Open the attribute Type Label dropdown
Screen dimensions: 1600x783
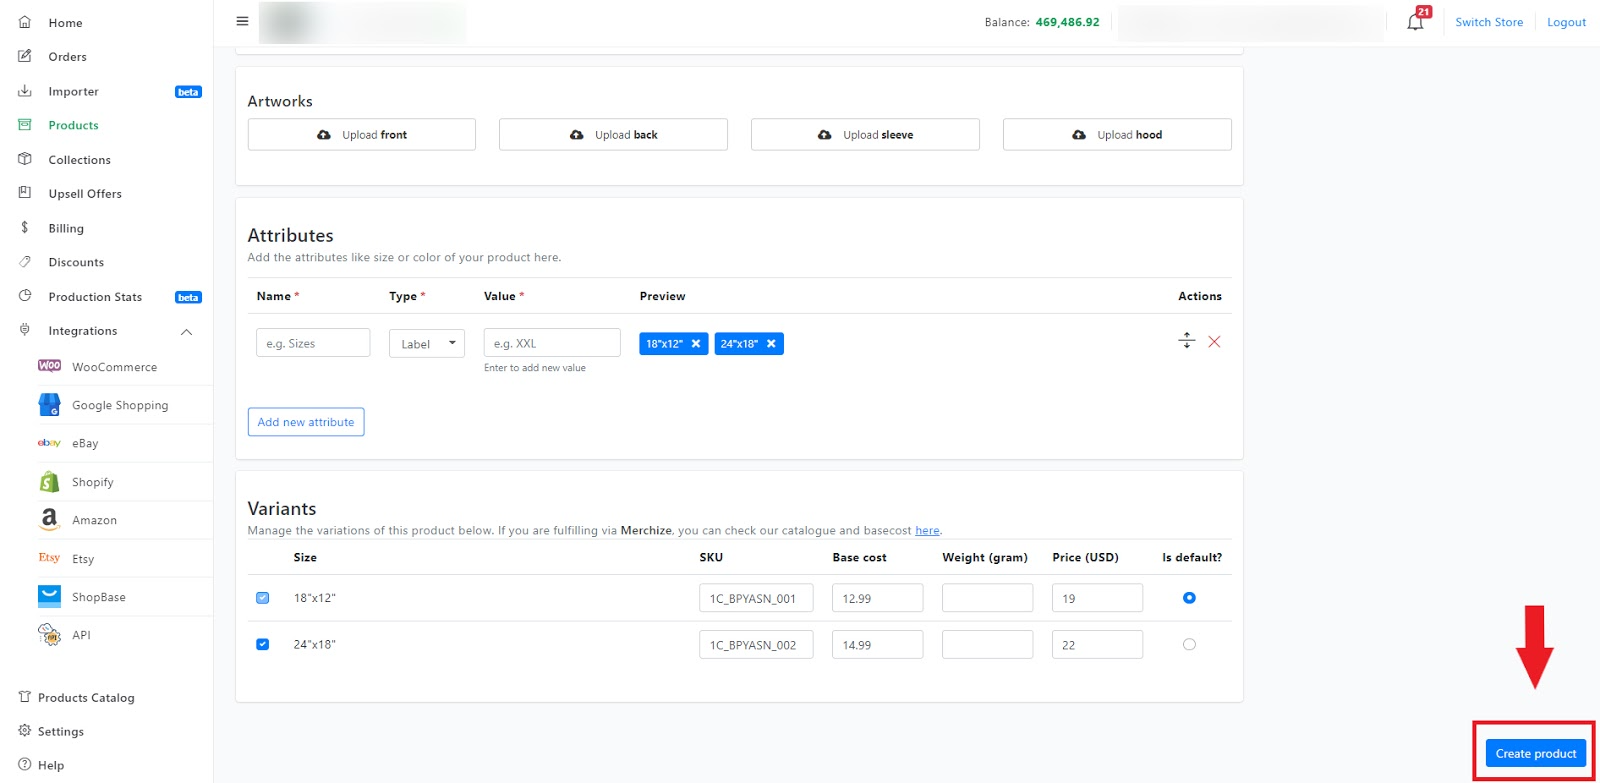click(x=427, y=343)
